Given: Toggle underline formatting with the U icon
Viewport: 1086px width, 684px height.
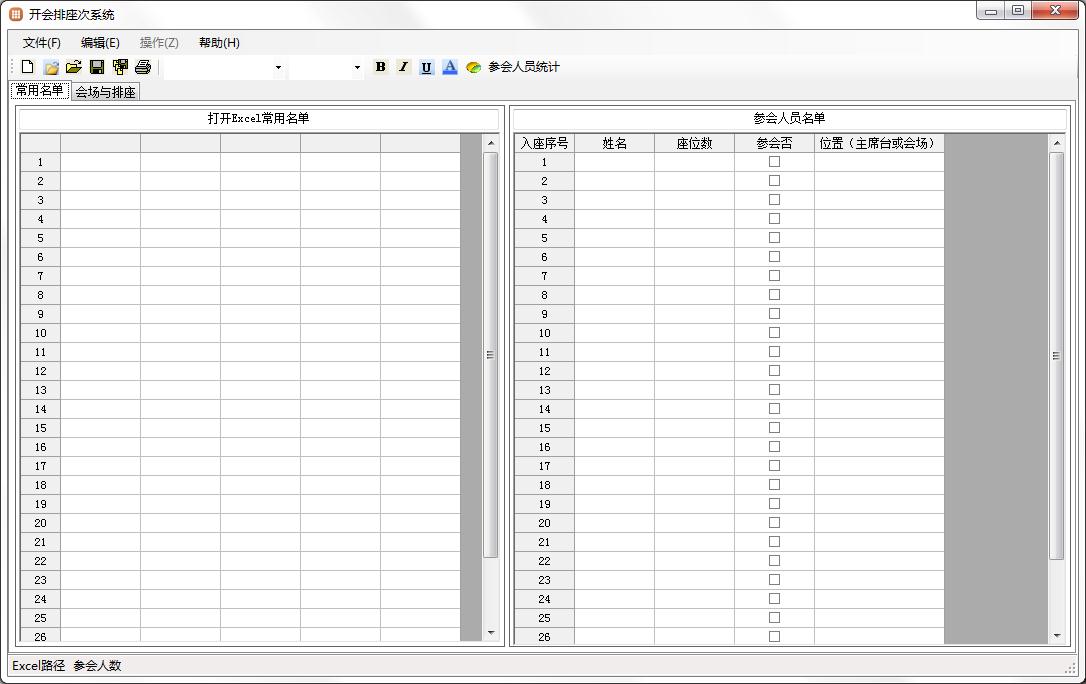Looking at the screenshot, I should tap(426, 66).
